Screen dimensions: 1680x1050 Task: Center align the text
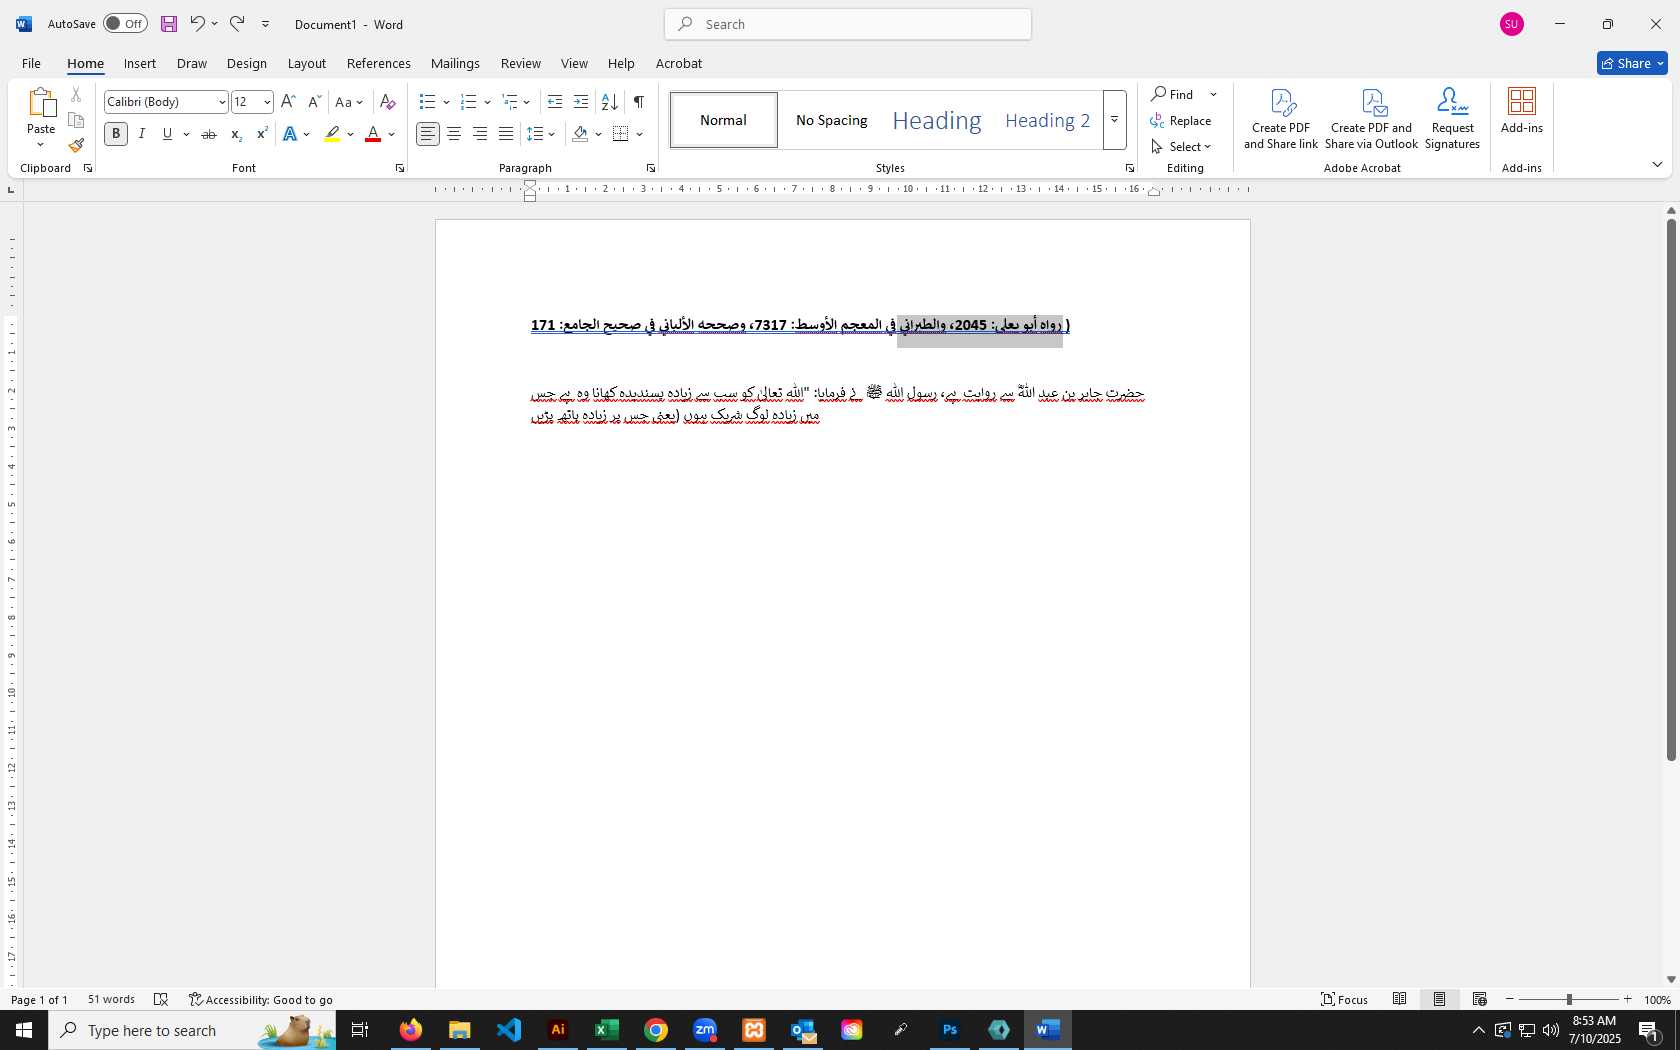[x=454, y=134]
